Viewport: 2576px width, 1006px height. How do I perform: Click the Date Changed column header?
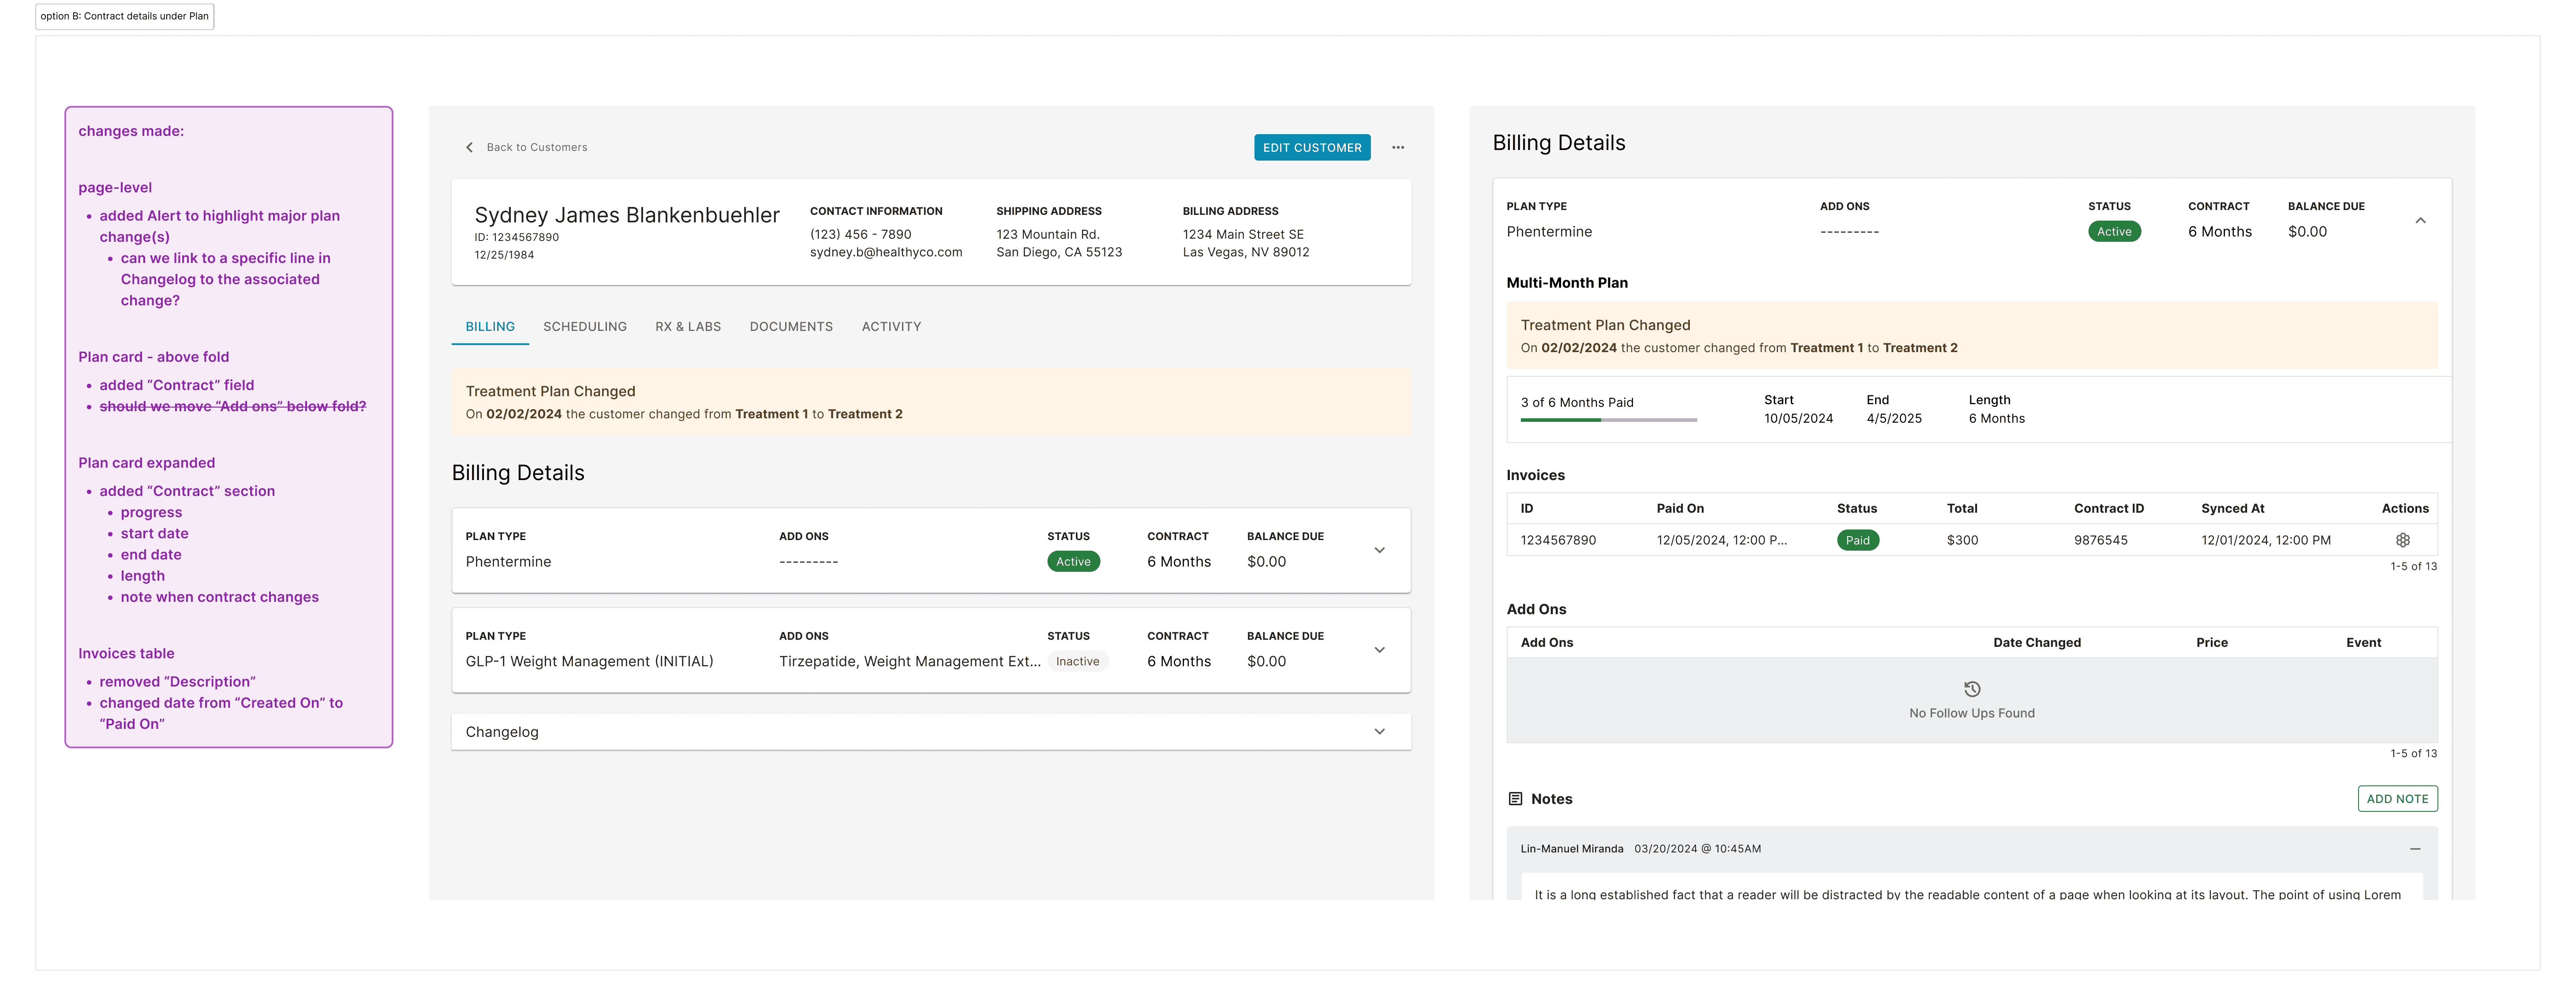click(2036, 643)
